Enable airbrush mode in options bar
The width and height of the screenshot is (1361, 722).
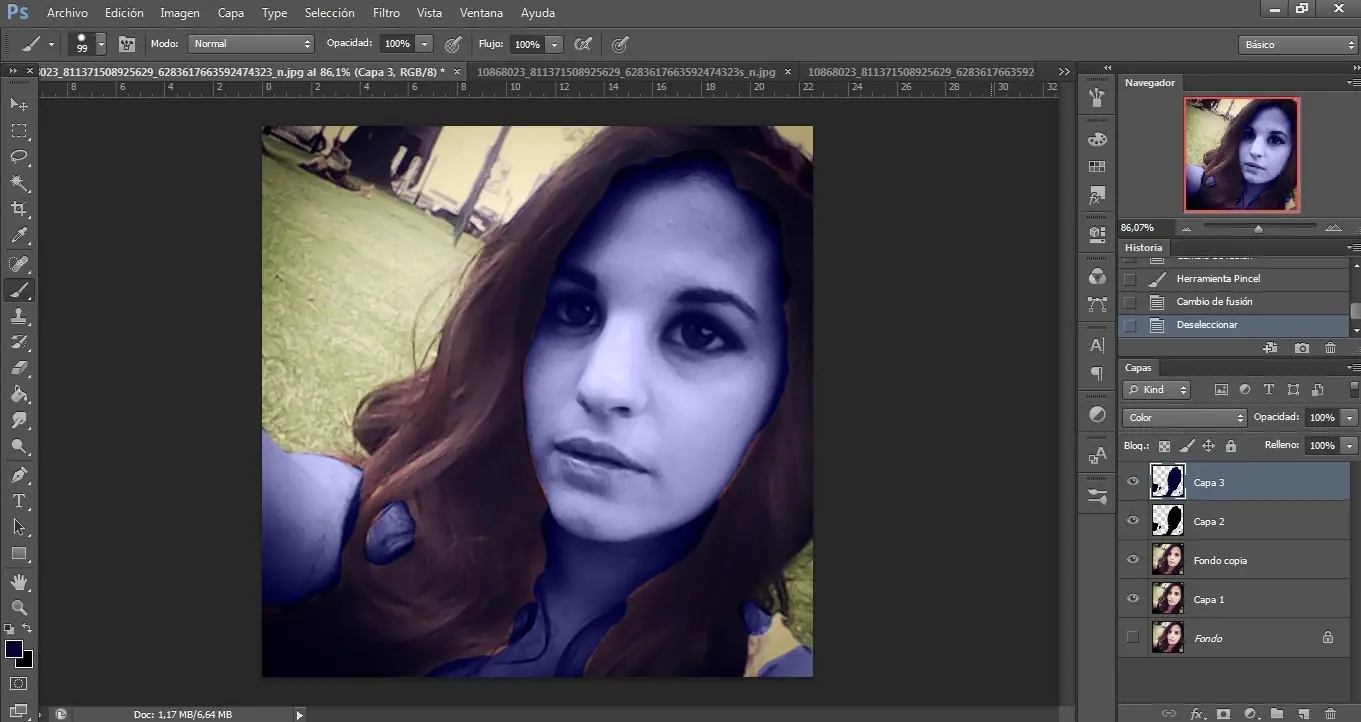coord(584,44)
